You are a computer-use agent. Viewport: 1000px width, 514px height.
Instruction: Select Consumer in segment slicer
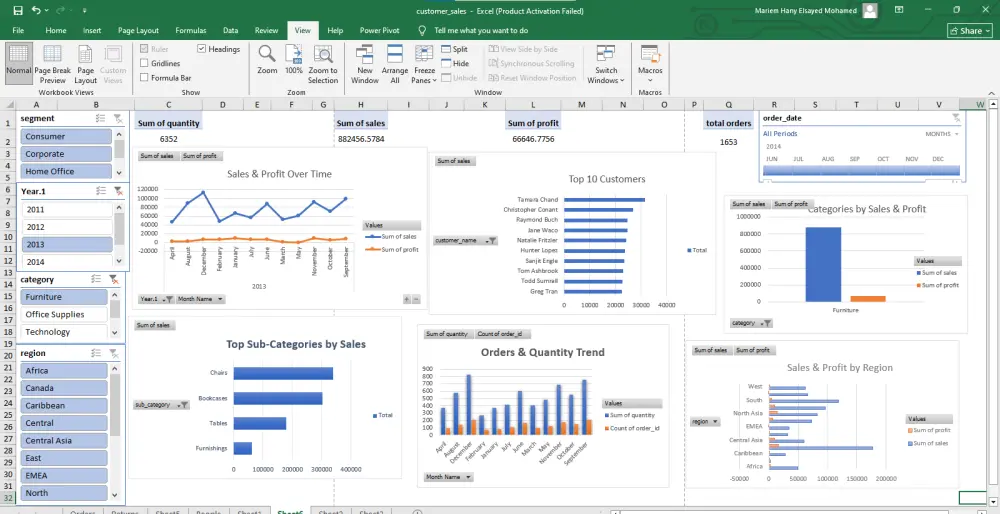pos(66,136)
